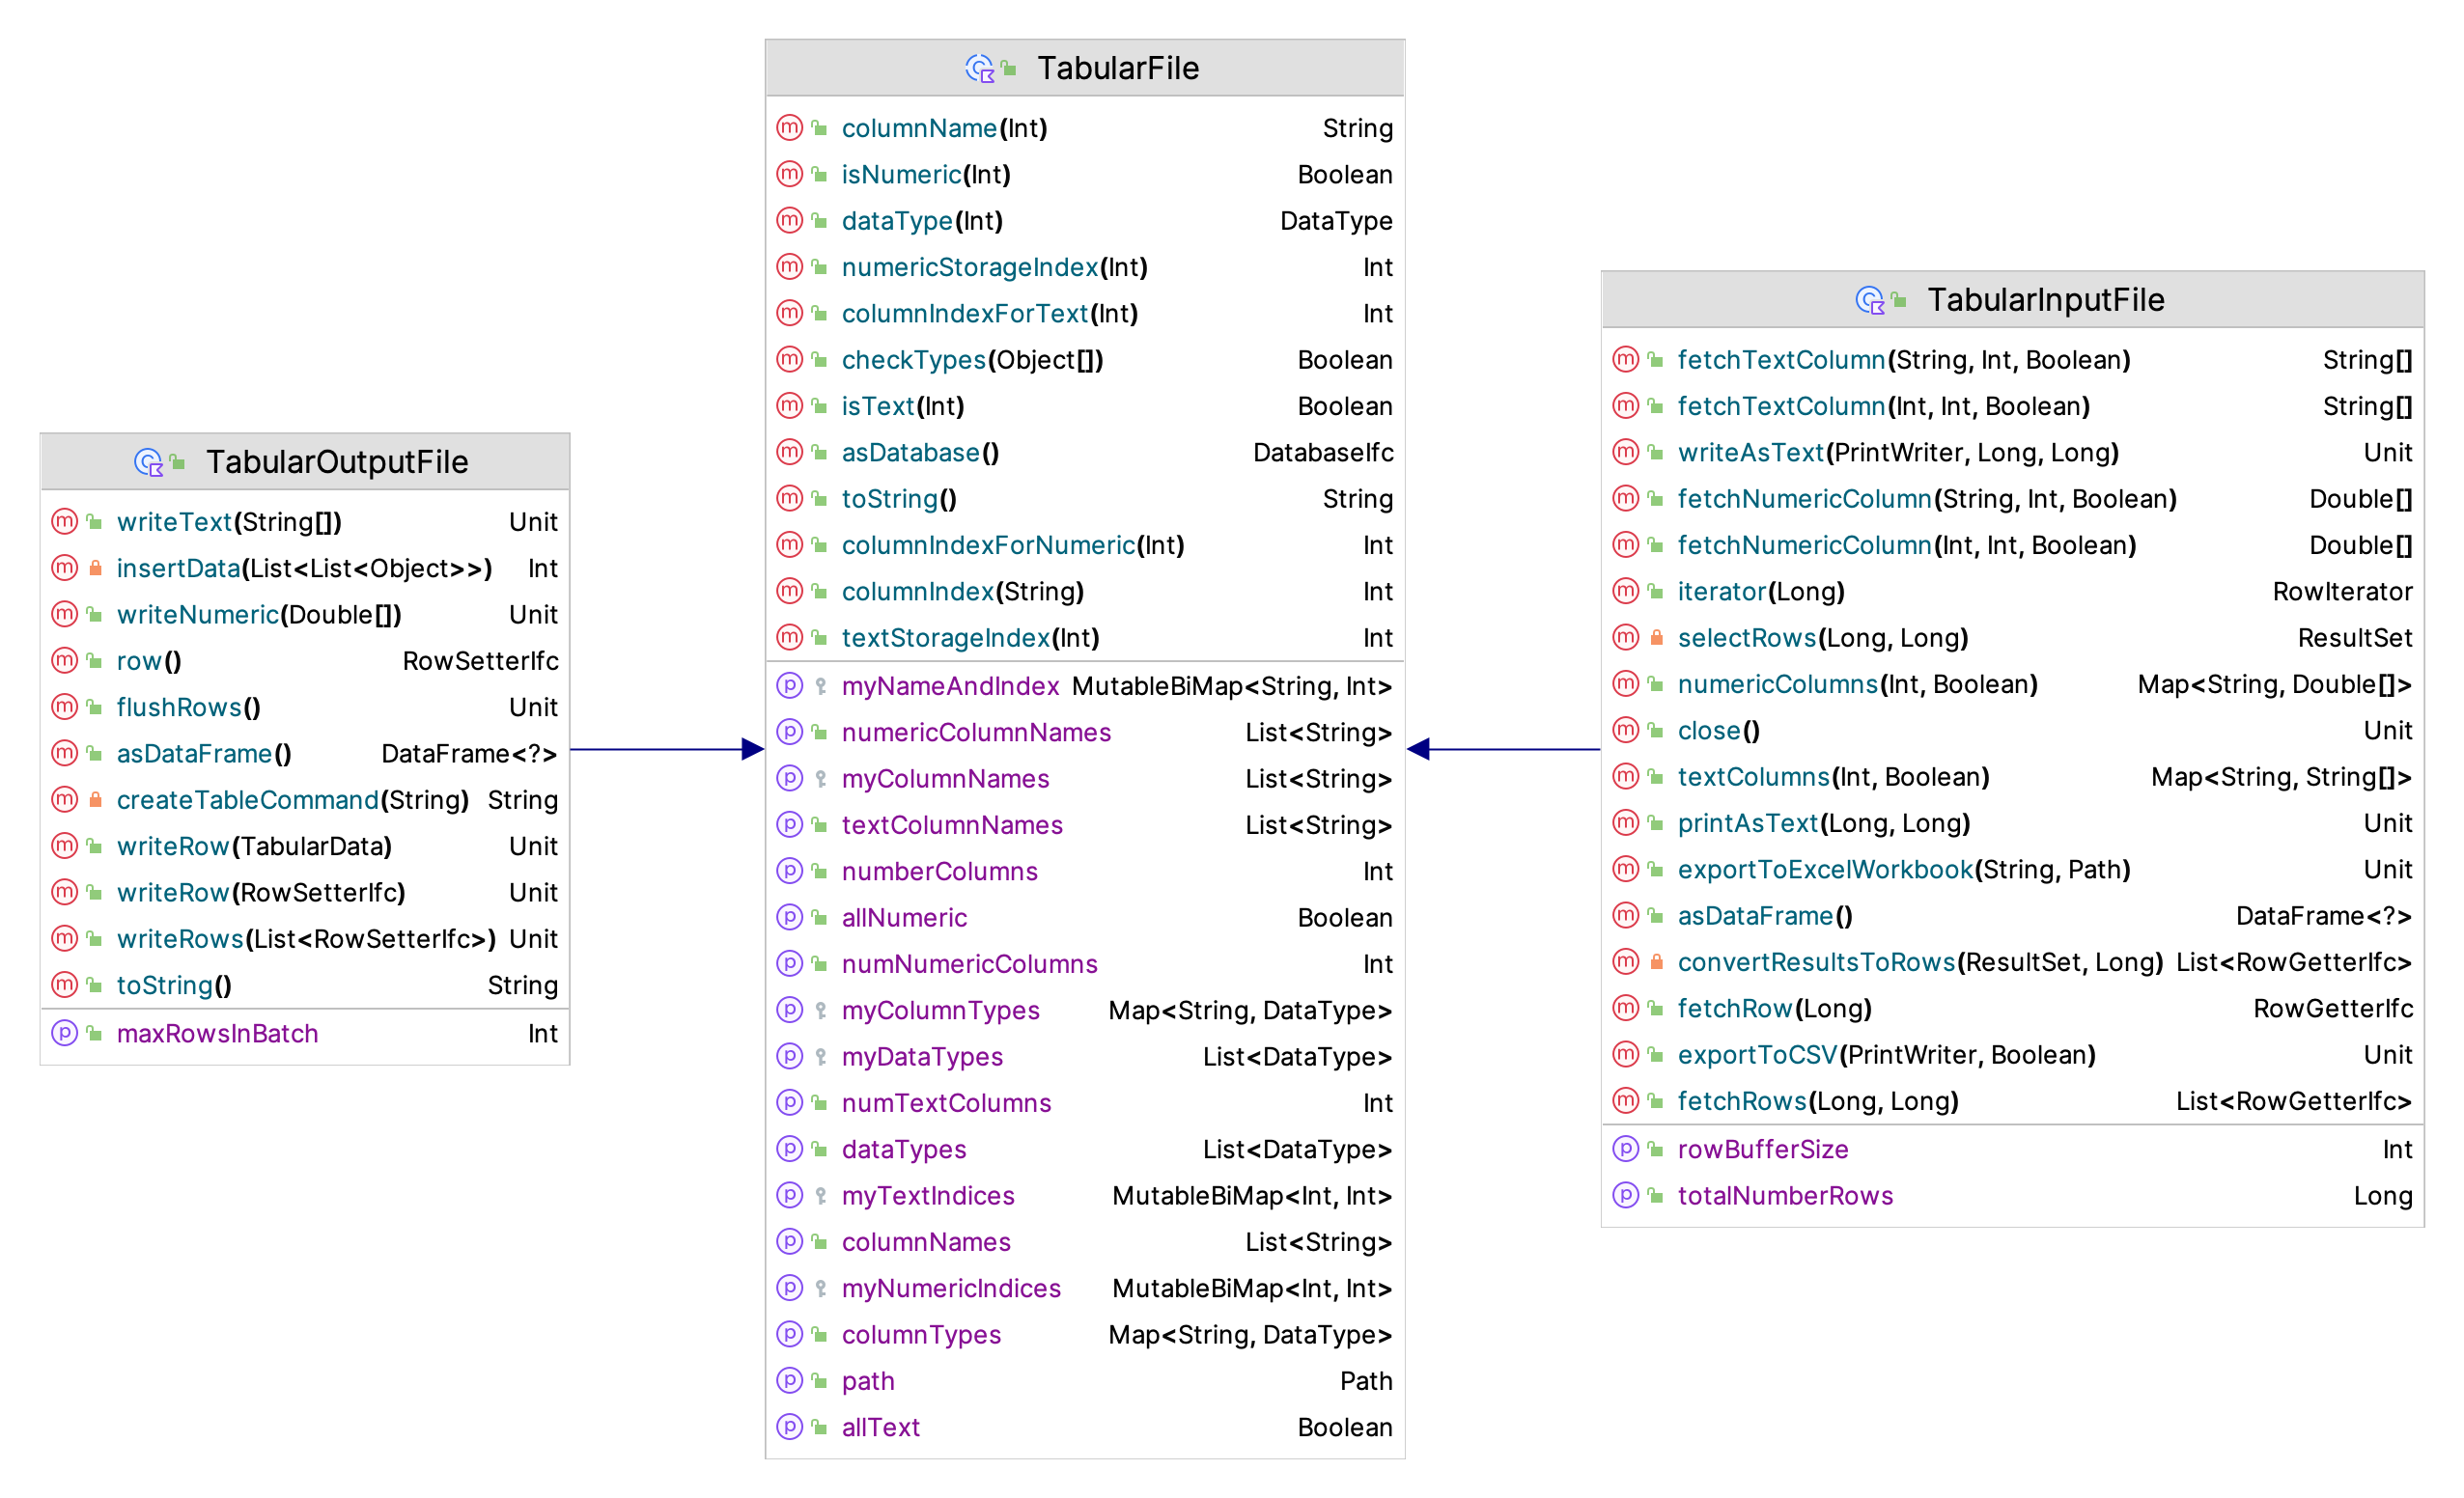Image resolution: width=2464 pixels, height=1498 pixels.
Task: Click the class icon beside TabularInputFile title
Action: coord(1869,300)
